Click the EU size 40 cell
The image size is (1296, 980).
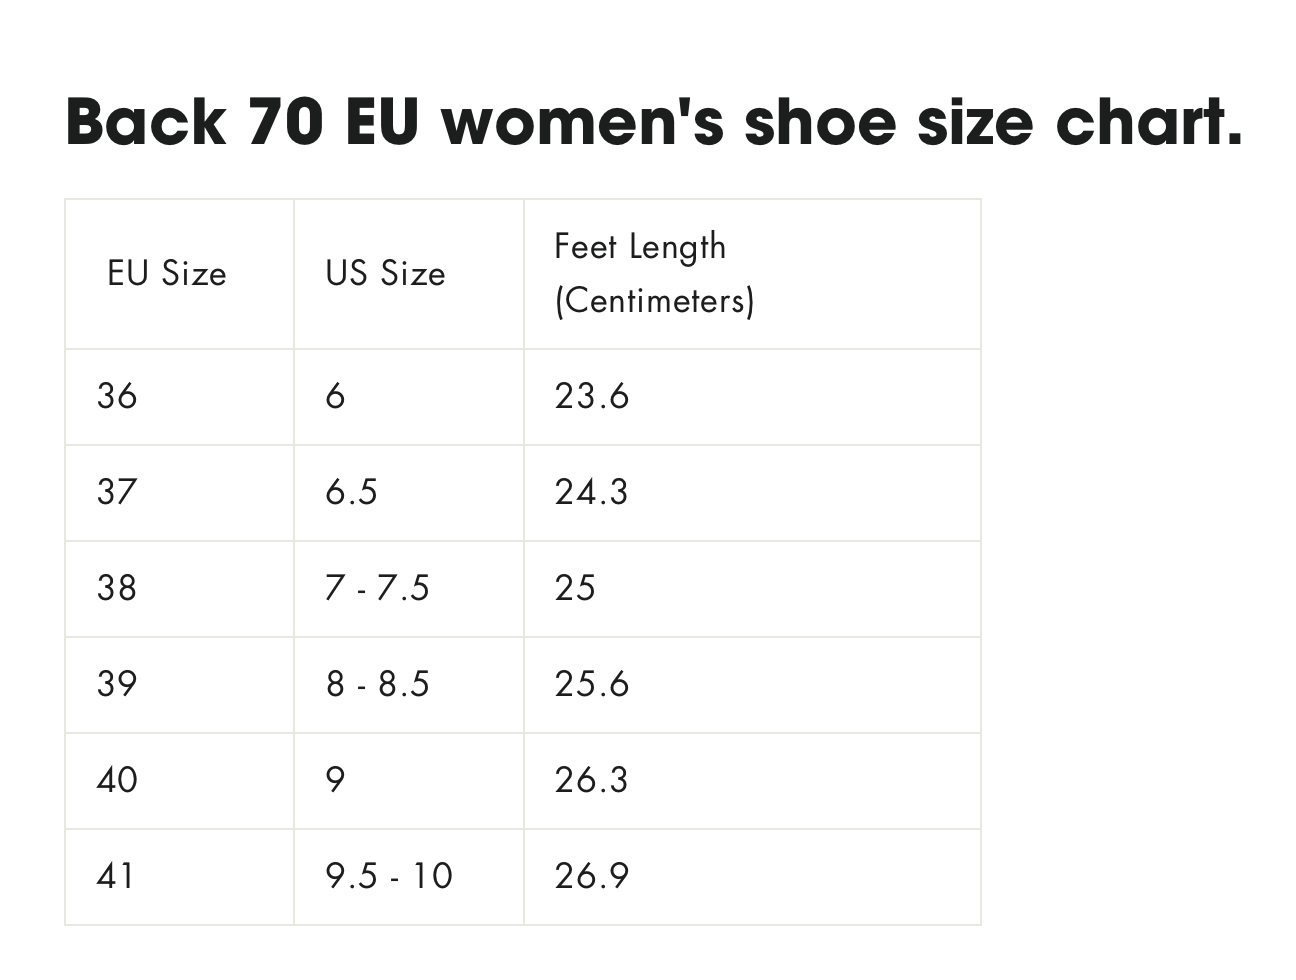pyautogui.click(x=117, y=780)
